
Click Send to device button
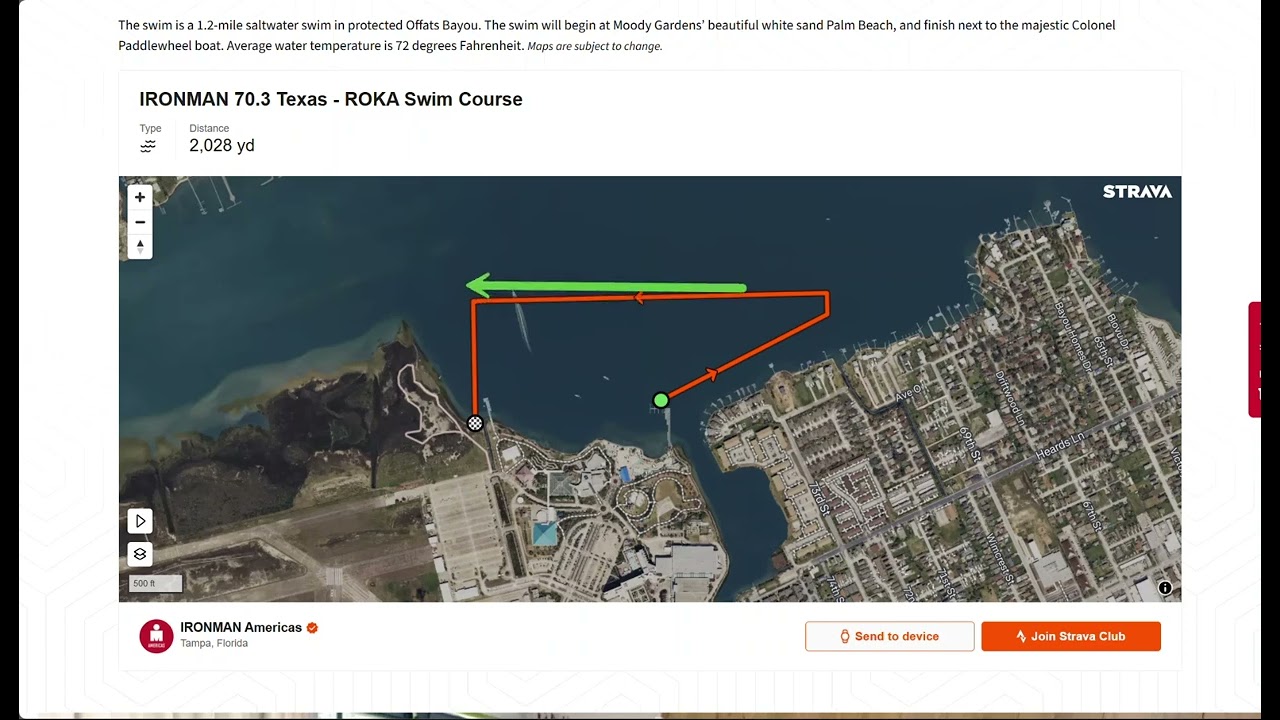click(x=889, y=636)
